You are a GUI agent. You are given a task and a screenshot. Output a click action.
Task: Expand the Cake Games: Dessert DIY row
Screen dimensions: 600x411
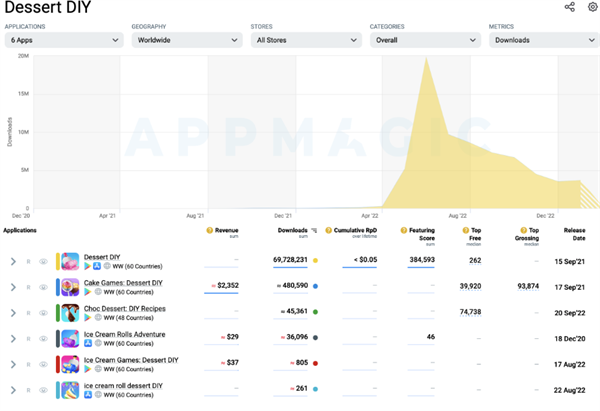tap(13, 287)
